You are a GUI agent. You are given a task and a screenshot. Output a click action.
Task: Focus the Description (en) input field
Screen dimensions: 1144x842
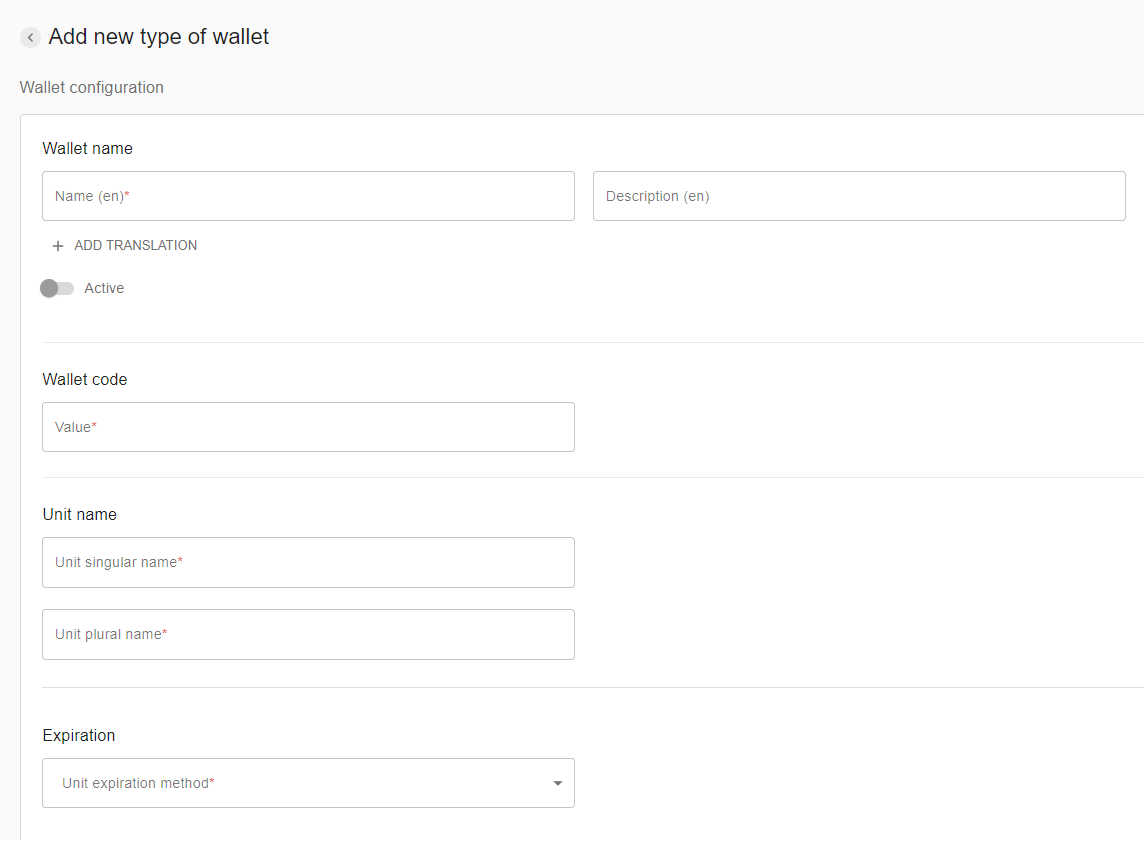(859, 196)
